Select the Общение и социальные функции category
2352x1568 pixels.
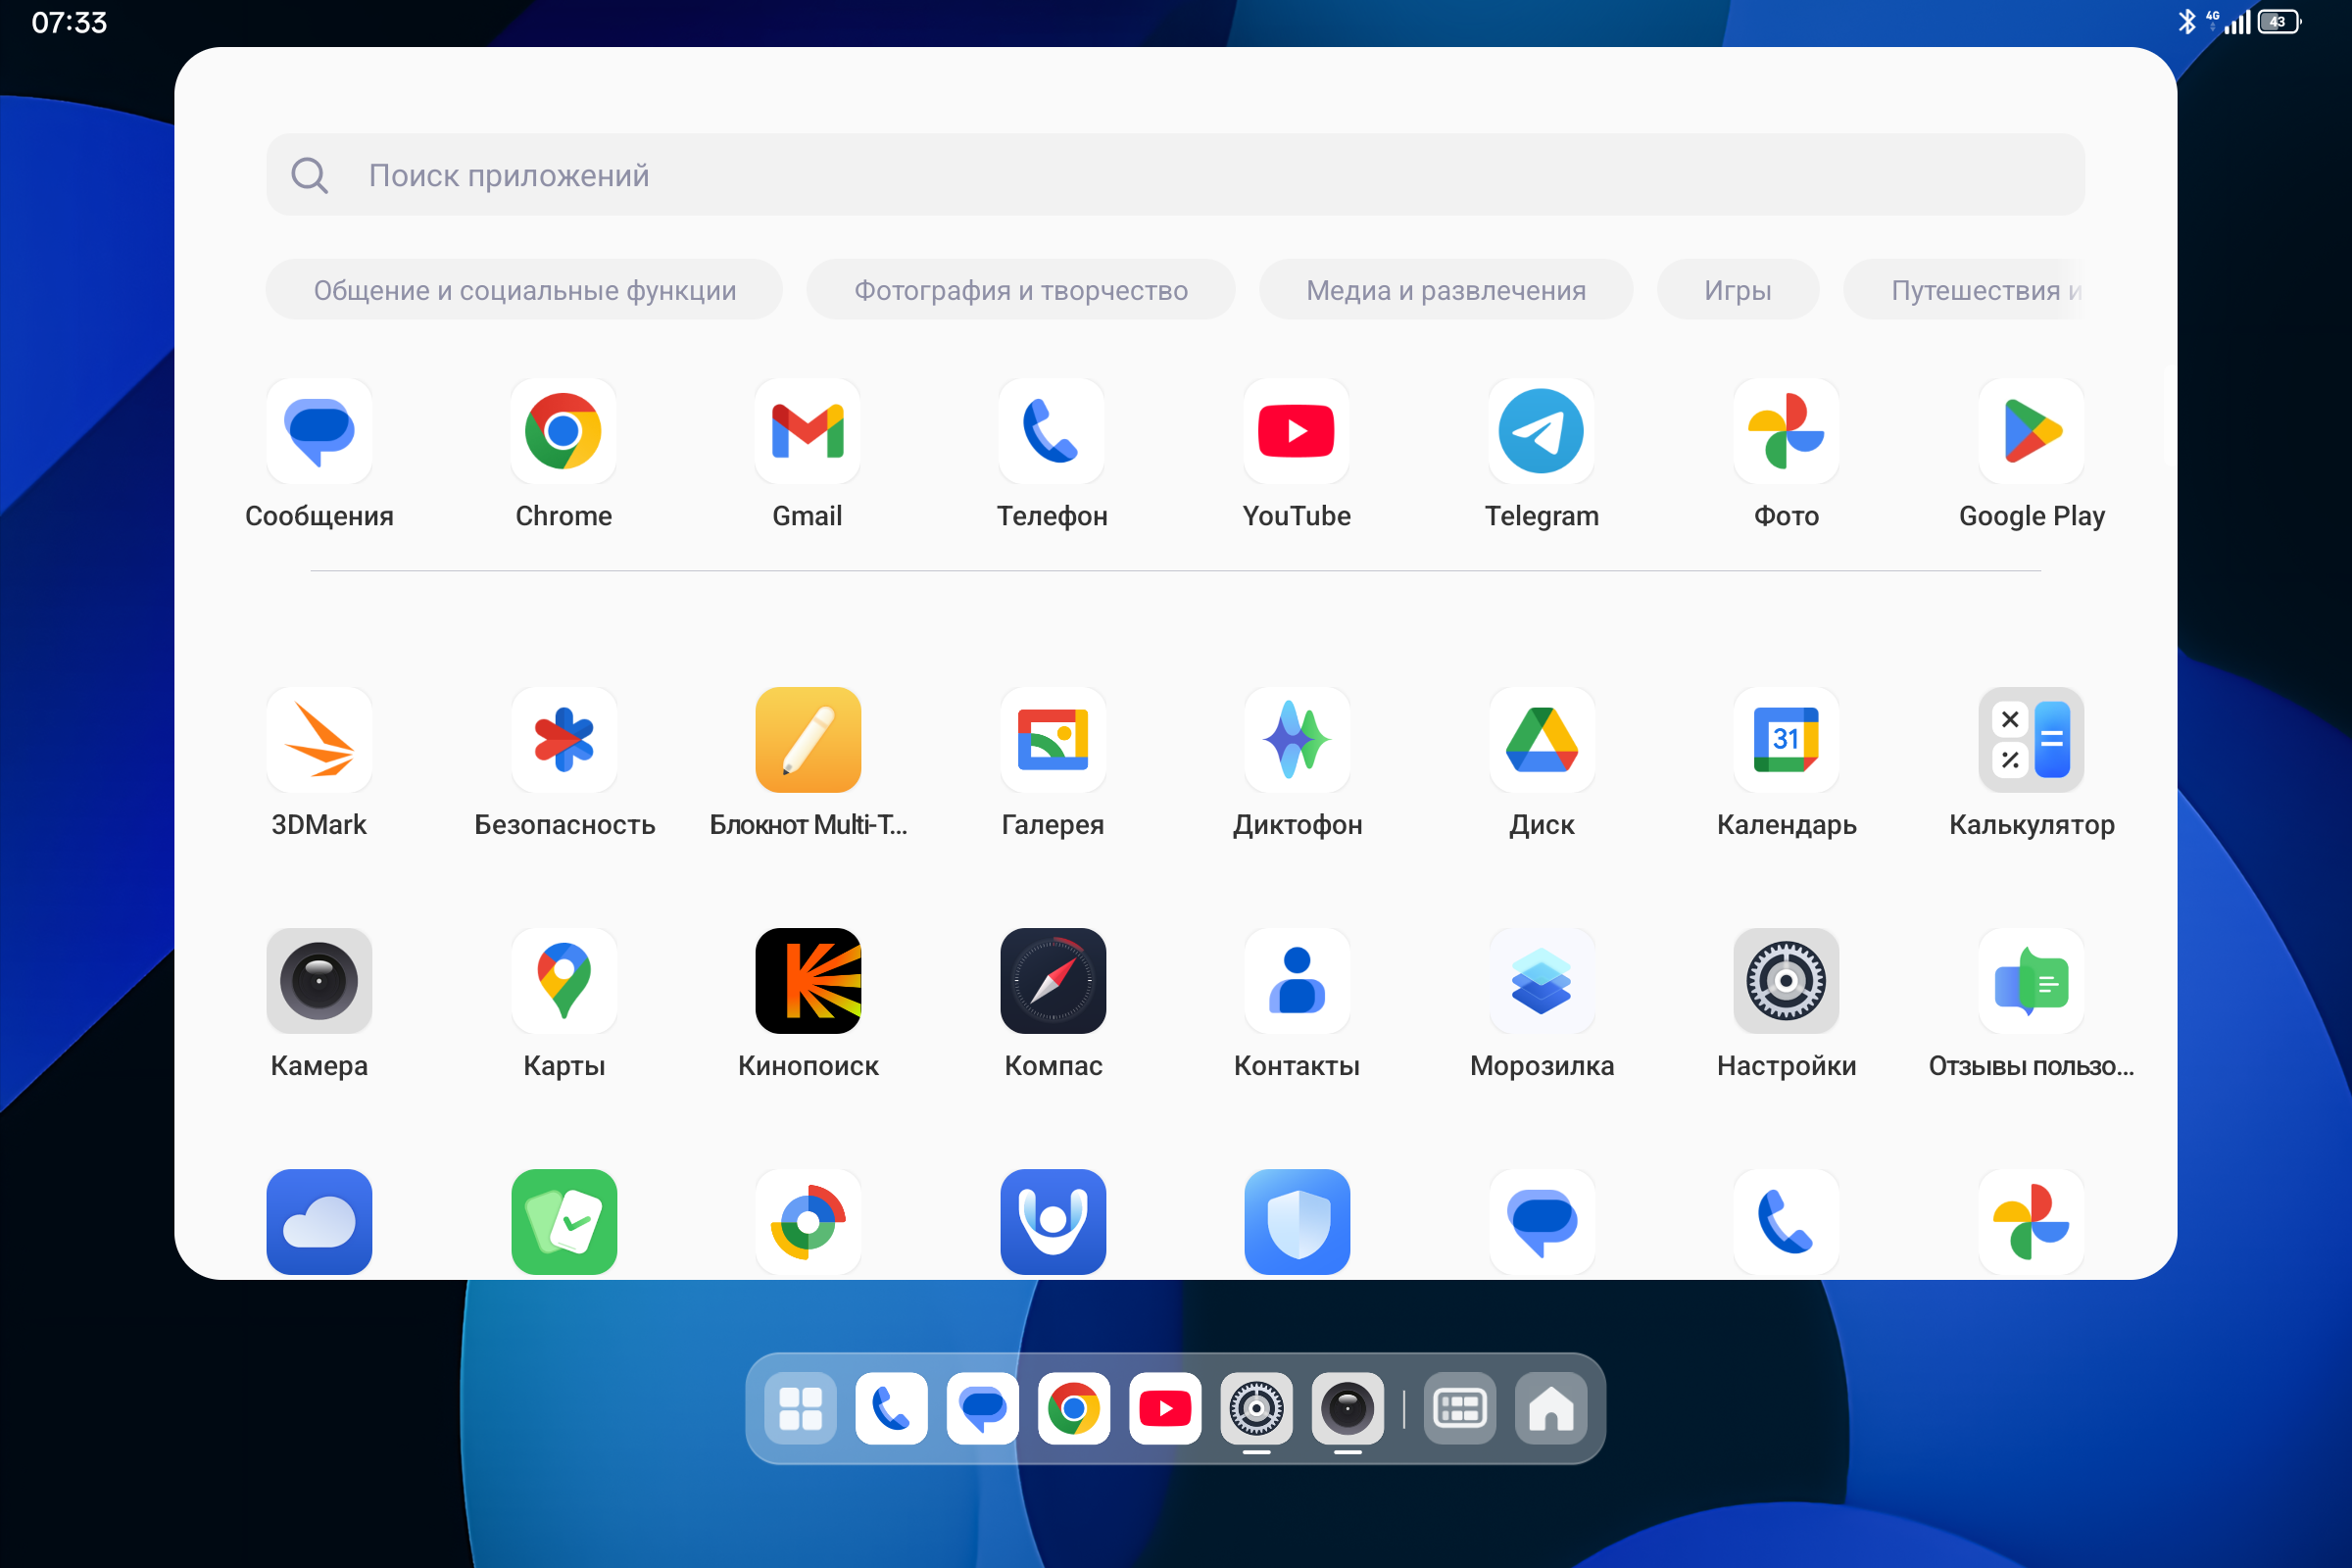click(x=524, y=290)
